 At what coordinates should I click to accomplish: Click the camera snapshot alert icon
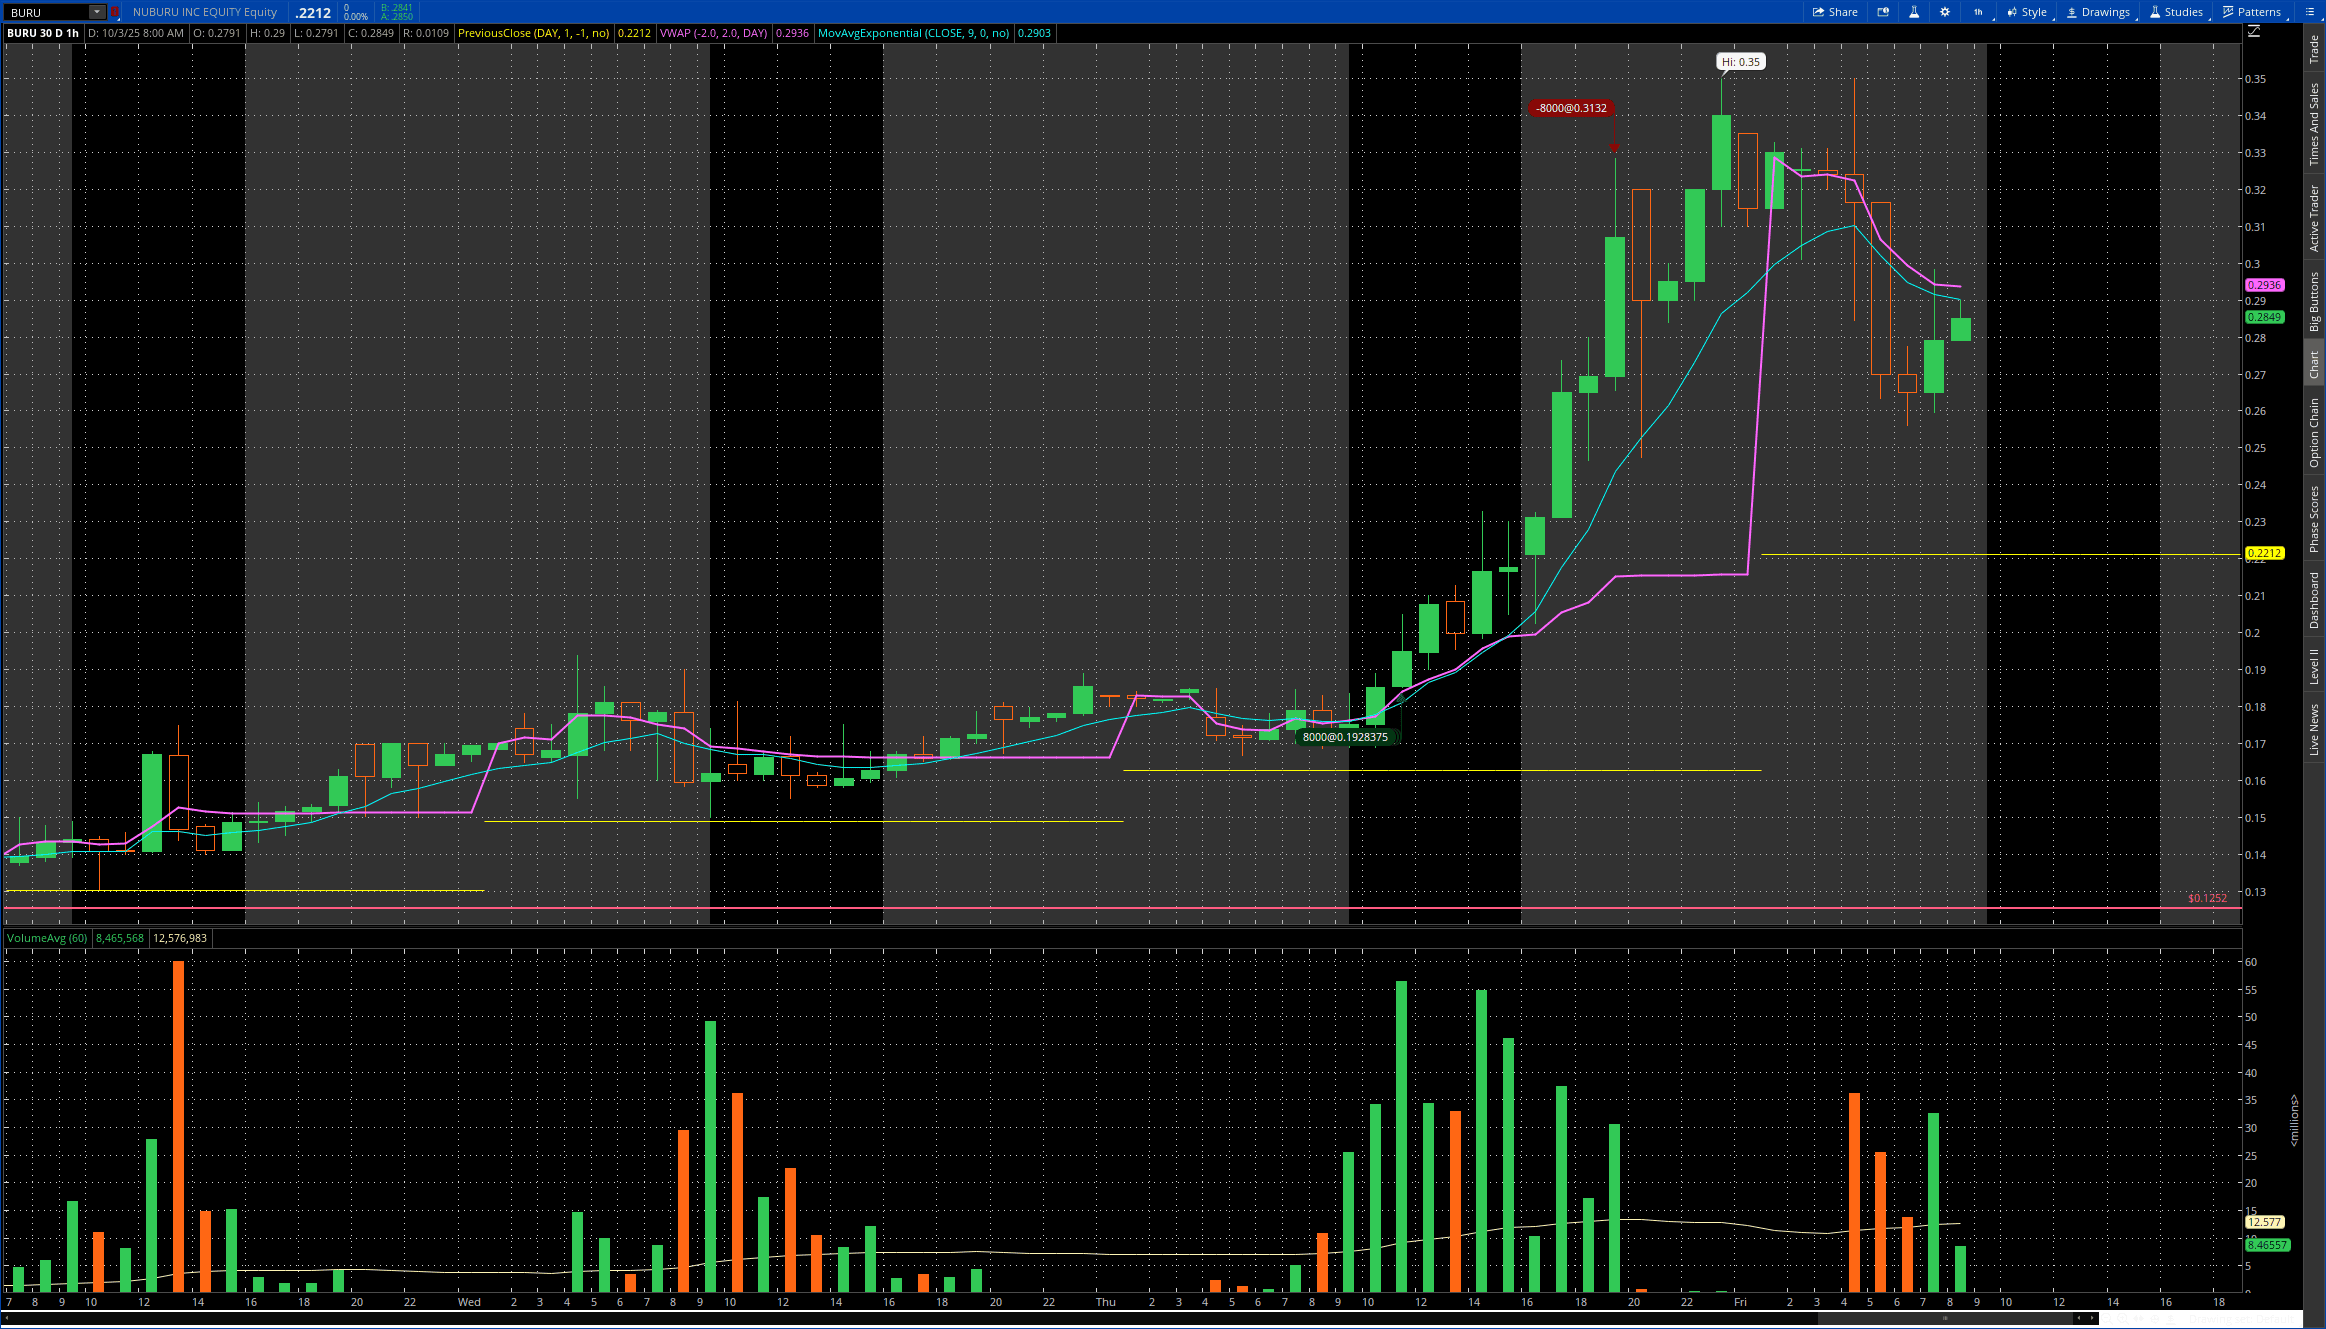coord(1883,12)
